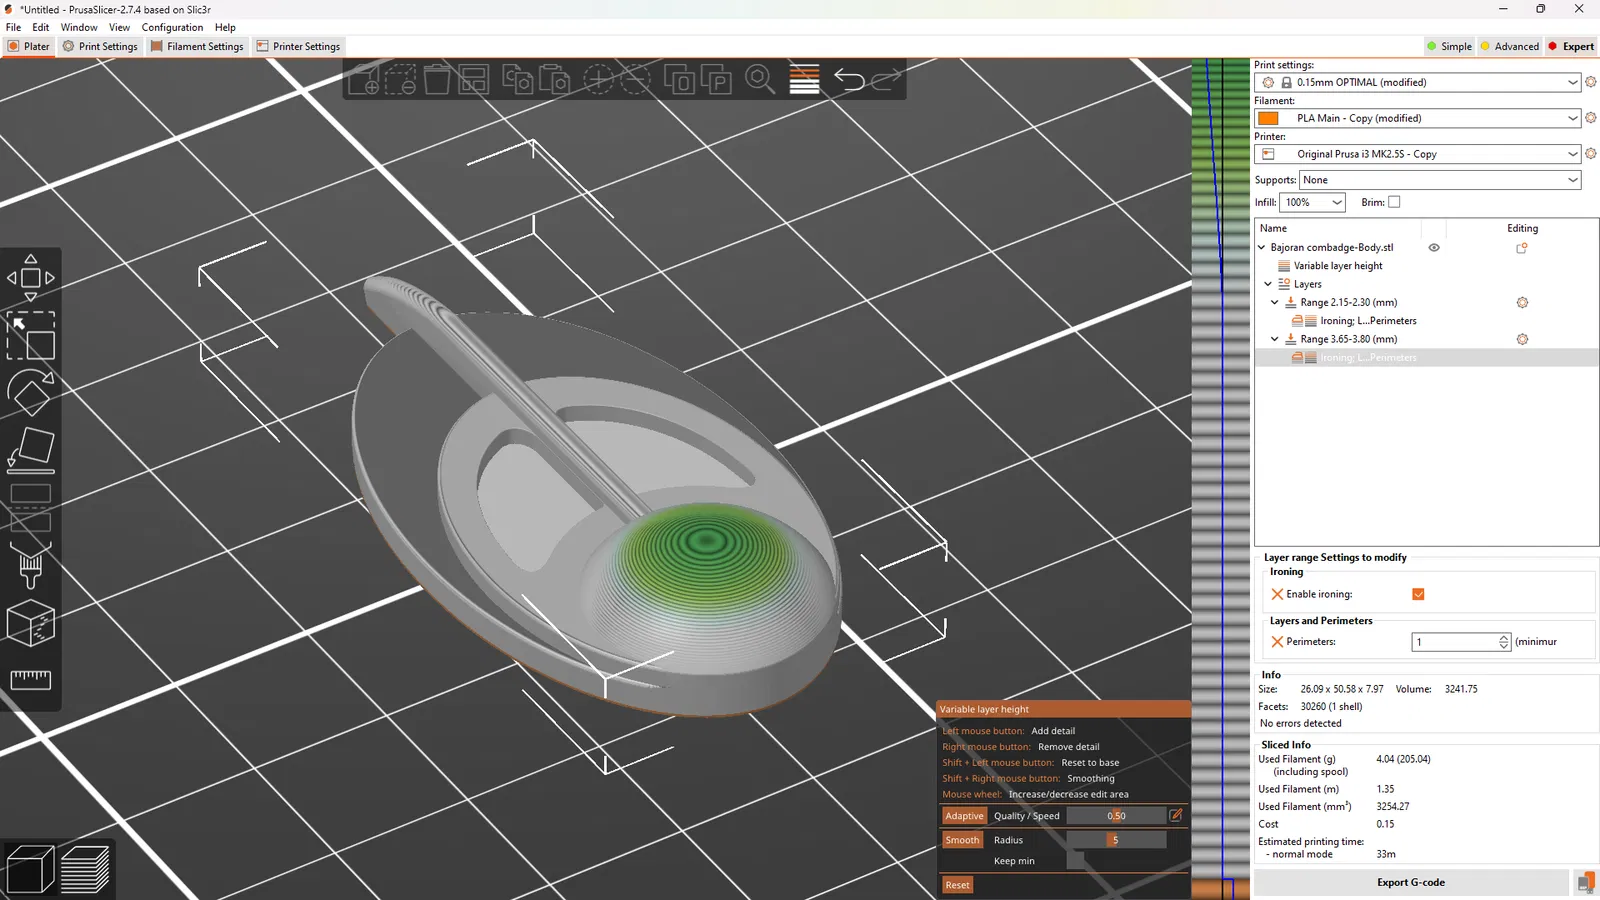Select the Move gizmo tool
The width and height of the screenshot is (1600, 900).
(x=31, y=277)
